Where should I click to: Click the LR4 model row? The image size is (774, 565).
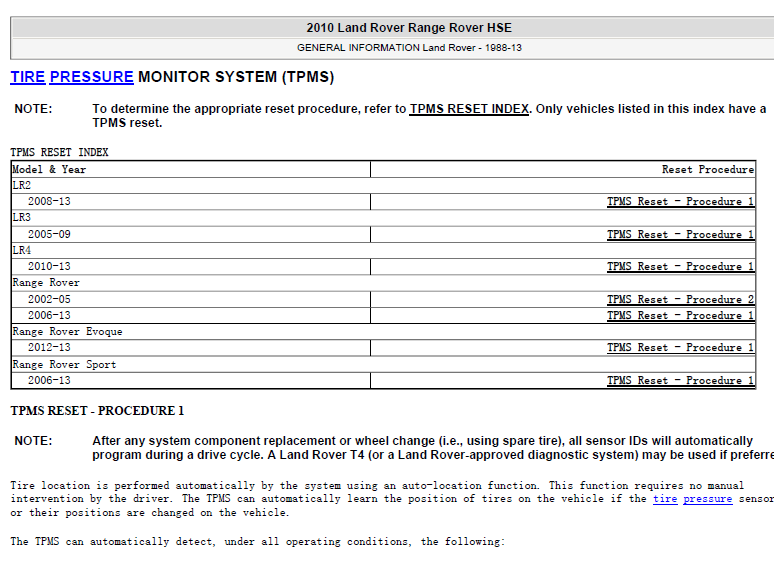click(x=383, y=250)
